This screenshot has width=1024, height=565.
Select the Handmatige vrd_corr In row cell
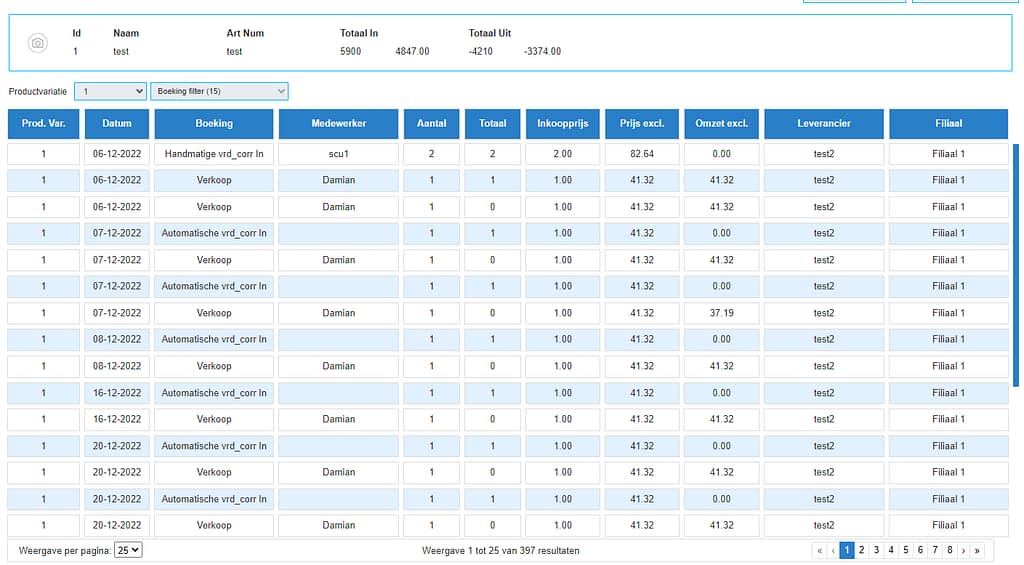click(214, 154)
